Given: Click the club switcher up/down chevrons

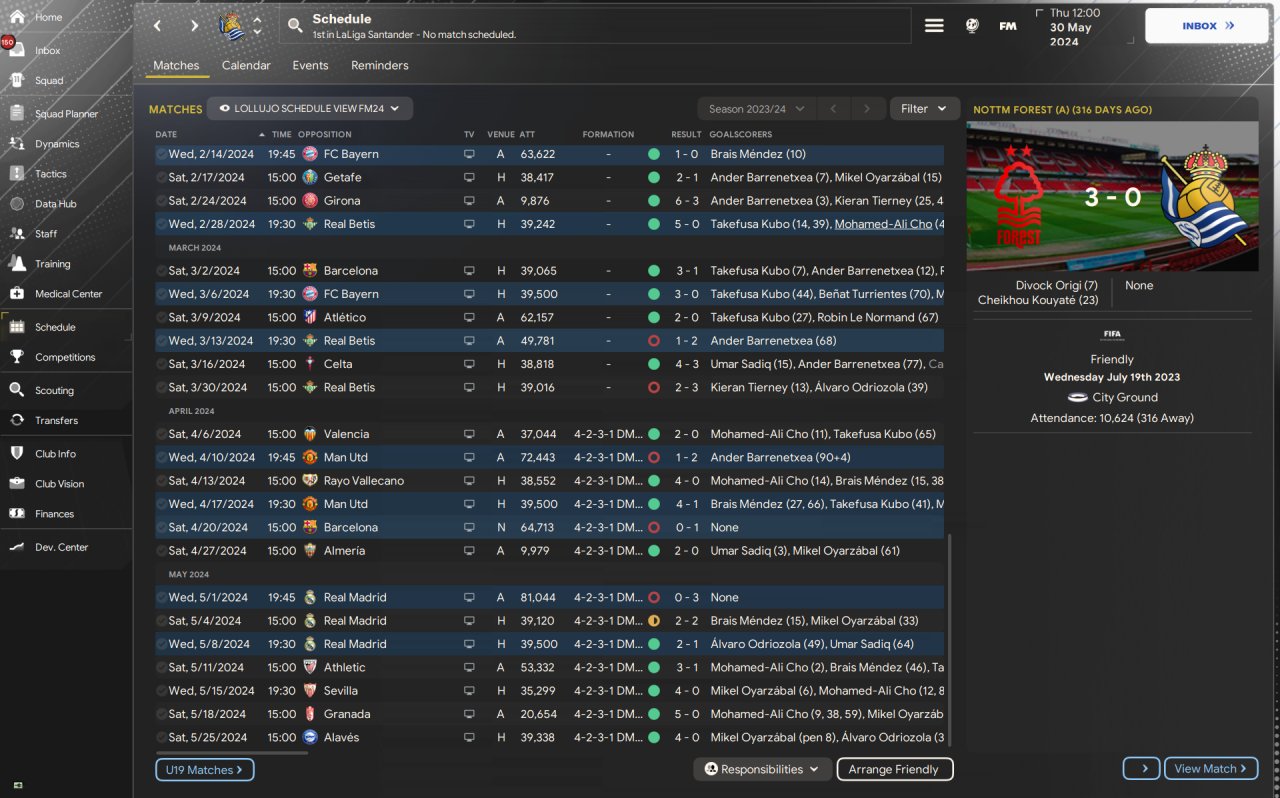Looking at the screenshot, I should [257, 26].
